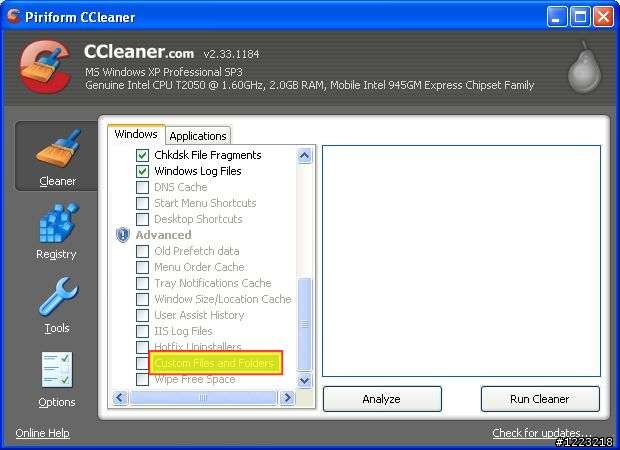Click the title bar CCleaner icon
The image size is (620, 450).
13,16
